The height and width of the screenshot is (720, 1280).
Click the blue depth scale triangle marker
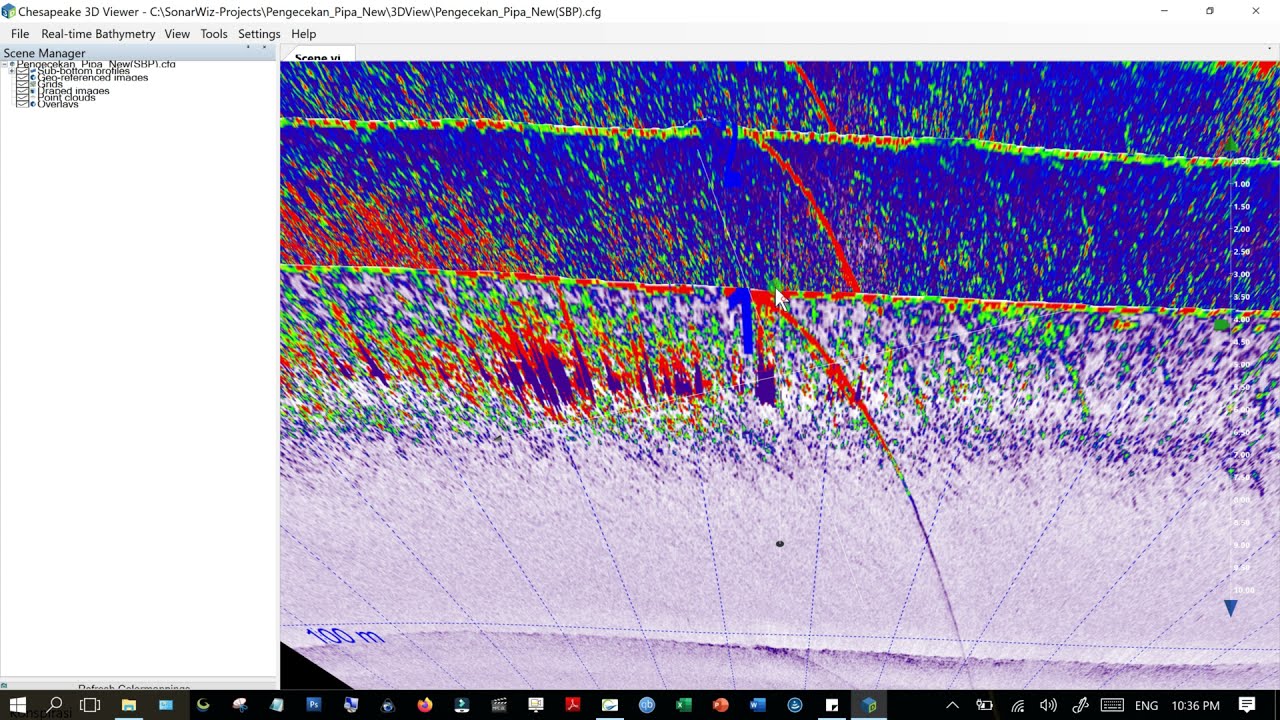coord(1230,608)
